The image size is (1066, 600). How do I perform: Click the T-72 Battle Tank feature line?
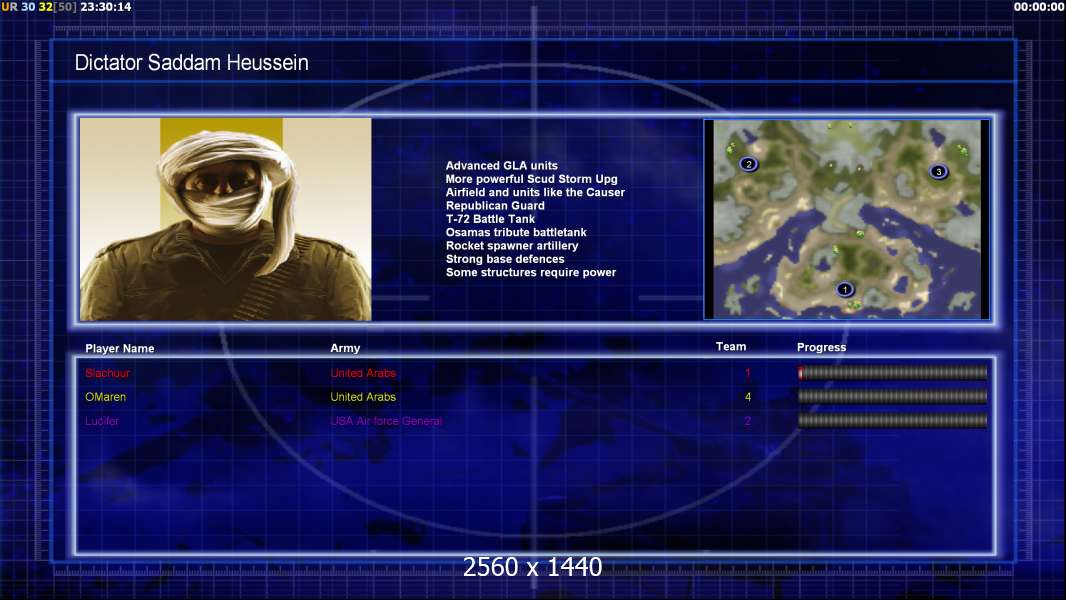point(490,219)
